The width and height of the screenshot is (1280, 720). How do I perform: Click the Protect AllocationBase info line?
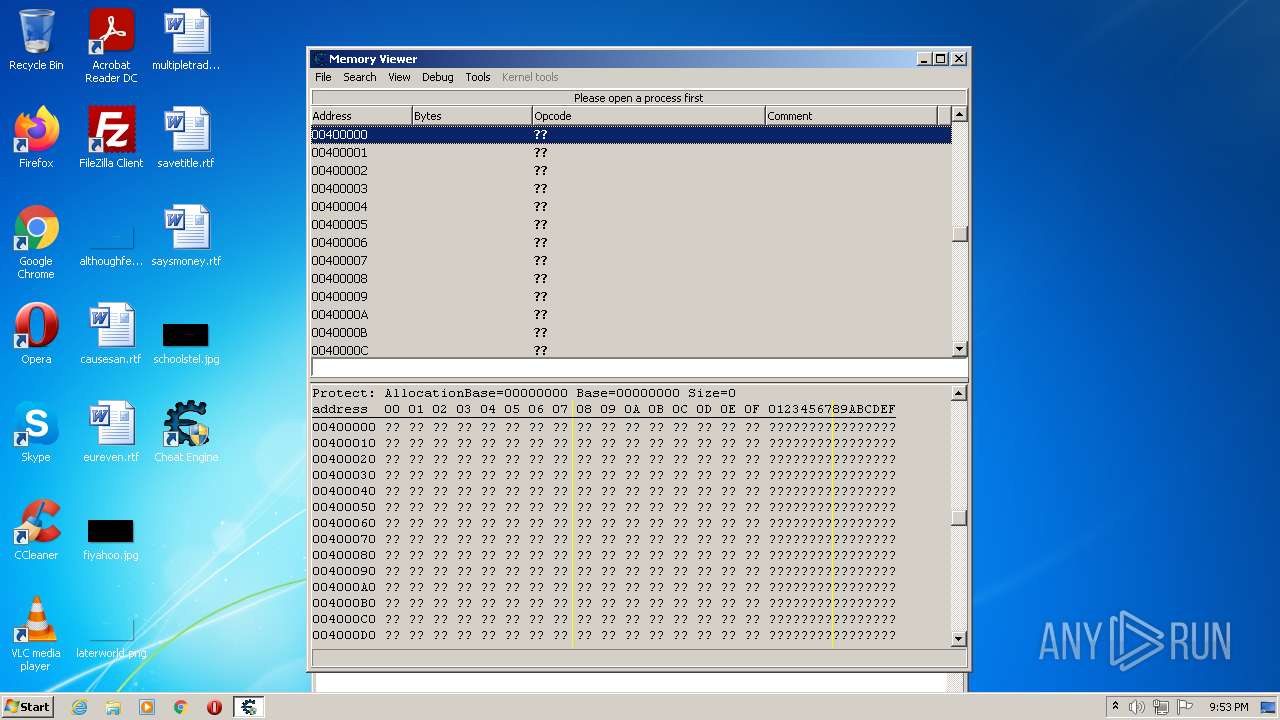(524, 393)
